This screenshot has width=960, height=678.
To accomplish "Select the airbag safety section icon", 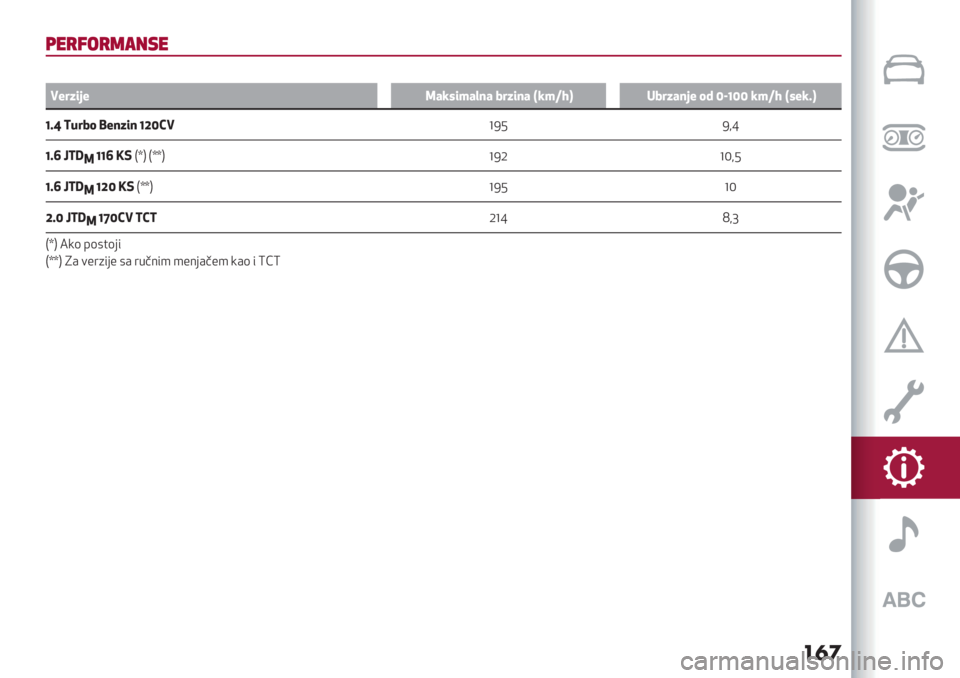I will point(903,203).
